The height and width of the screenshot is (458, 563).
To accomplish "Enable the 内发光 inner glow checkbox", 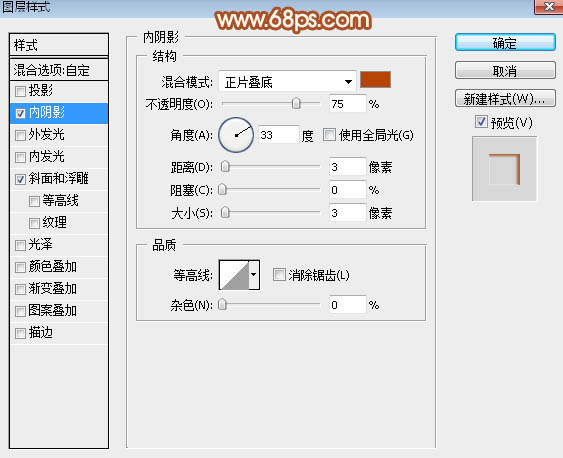I will [20, 157].
